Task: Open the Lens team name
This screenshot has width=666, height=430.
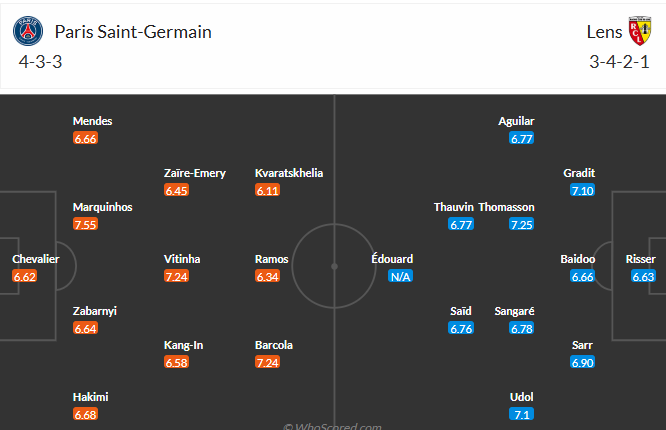Action: coord(604,32)
